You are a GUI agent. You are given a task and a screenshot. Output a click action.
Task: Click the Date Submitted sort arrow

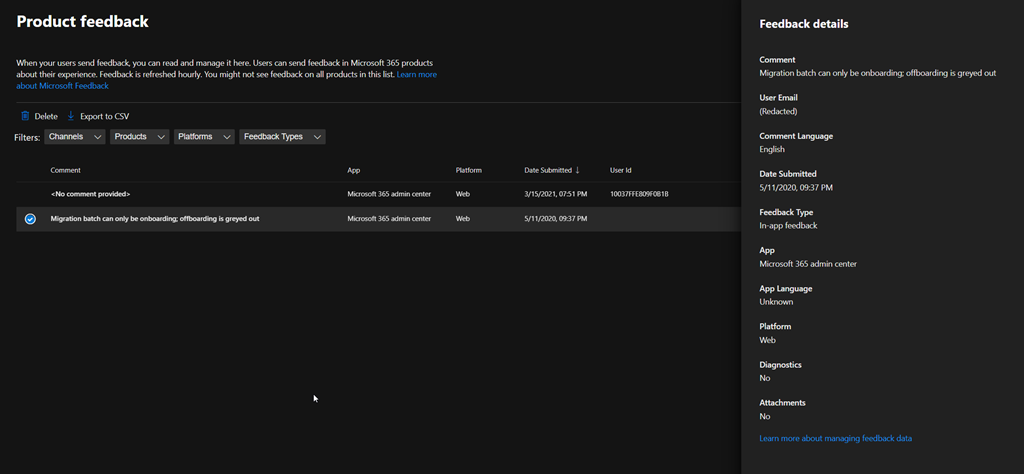coord(577,170)
